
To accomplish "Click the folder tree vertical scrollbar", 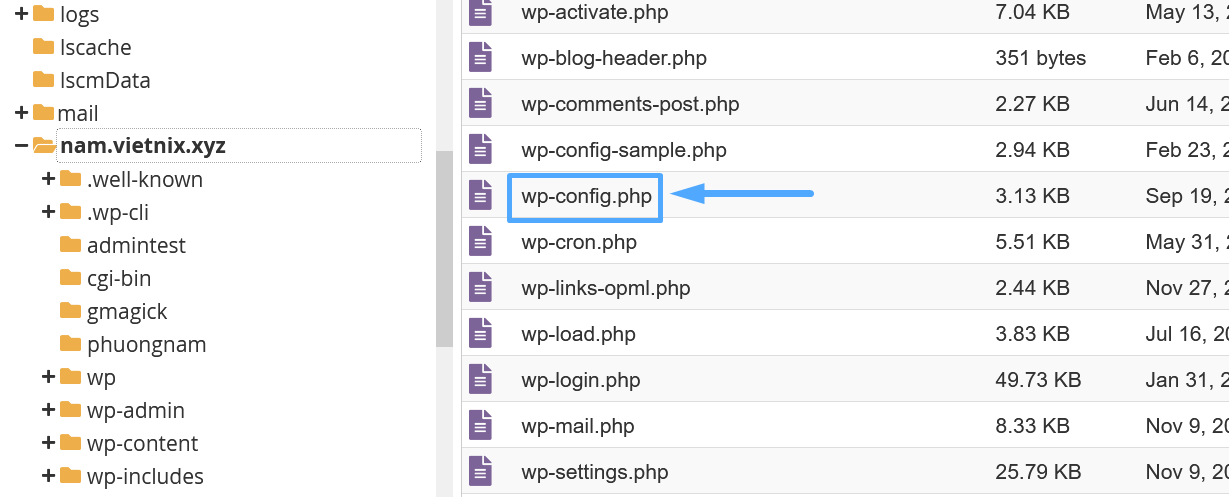I will tap(444, 249).
